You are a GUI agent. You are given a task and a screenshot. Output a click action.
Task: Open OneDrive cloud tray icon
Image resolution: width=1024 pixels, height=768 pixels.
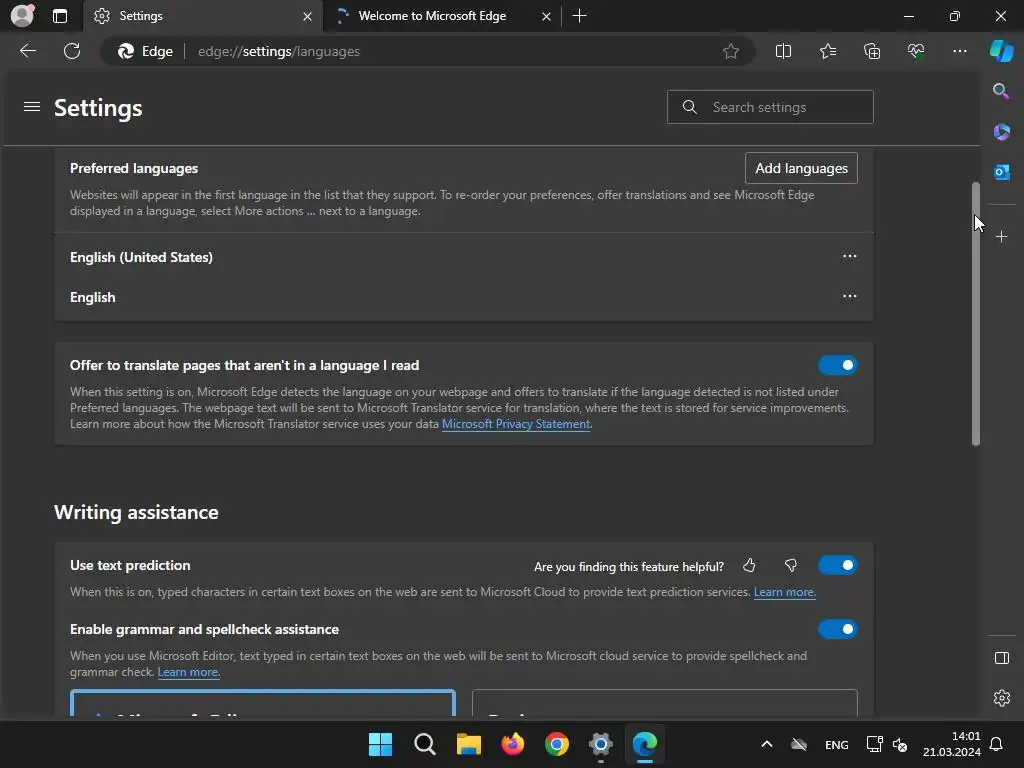point(799,744)
